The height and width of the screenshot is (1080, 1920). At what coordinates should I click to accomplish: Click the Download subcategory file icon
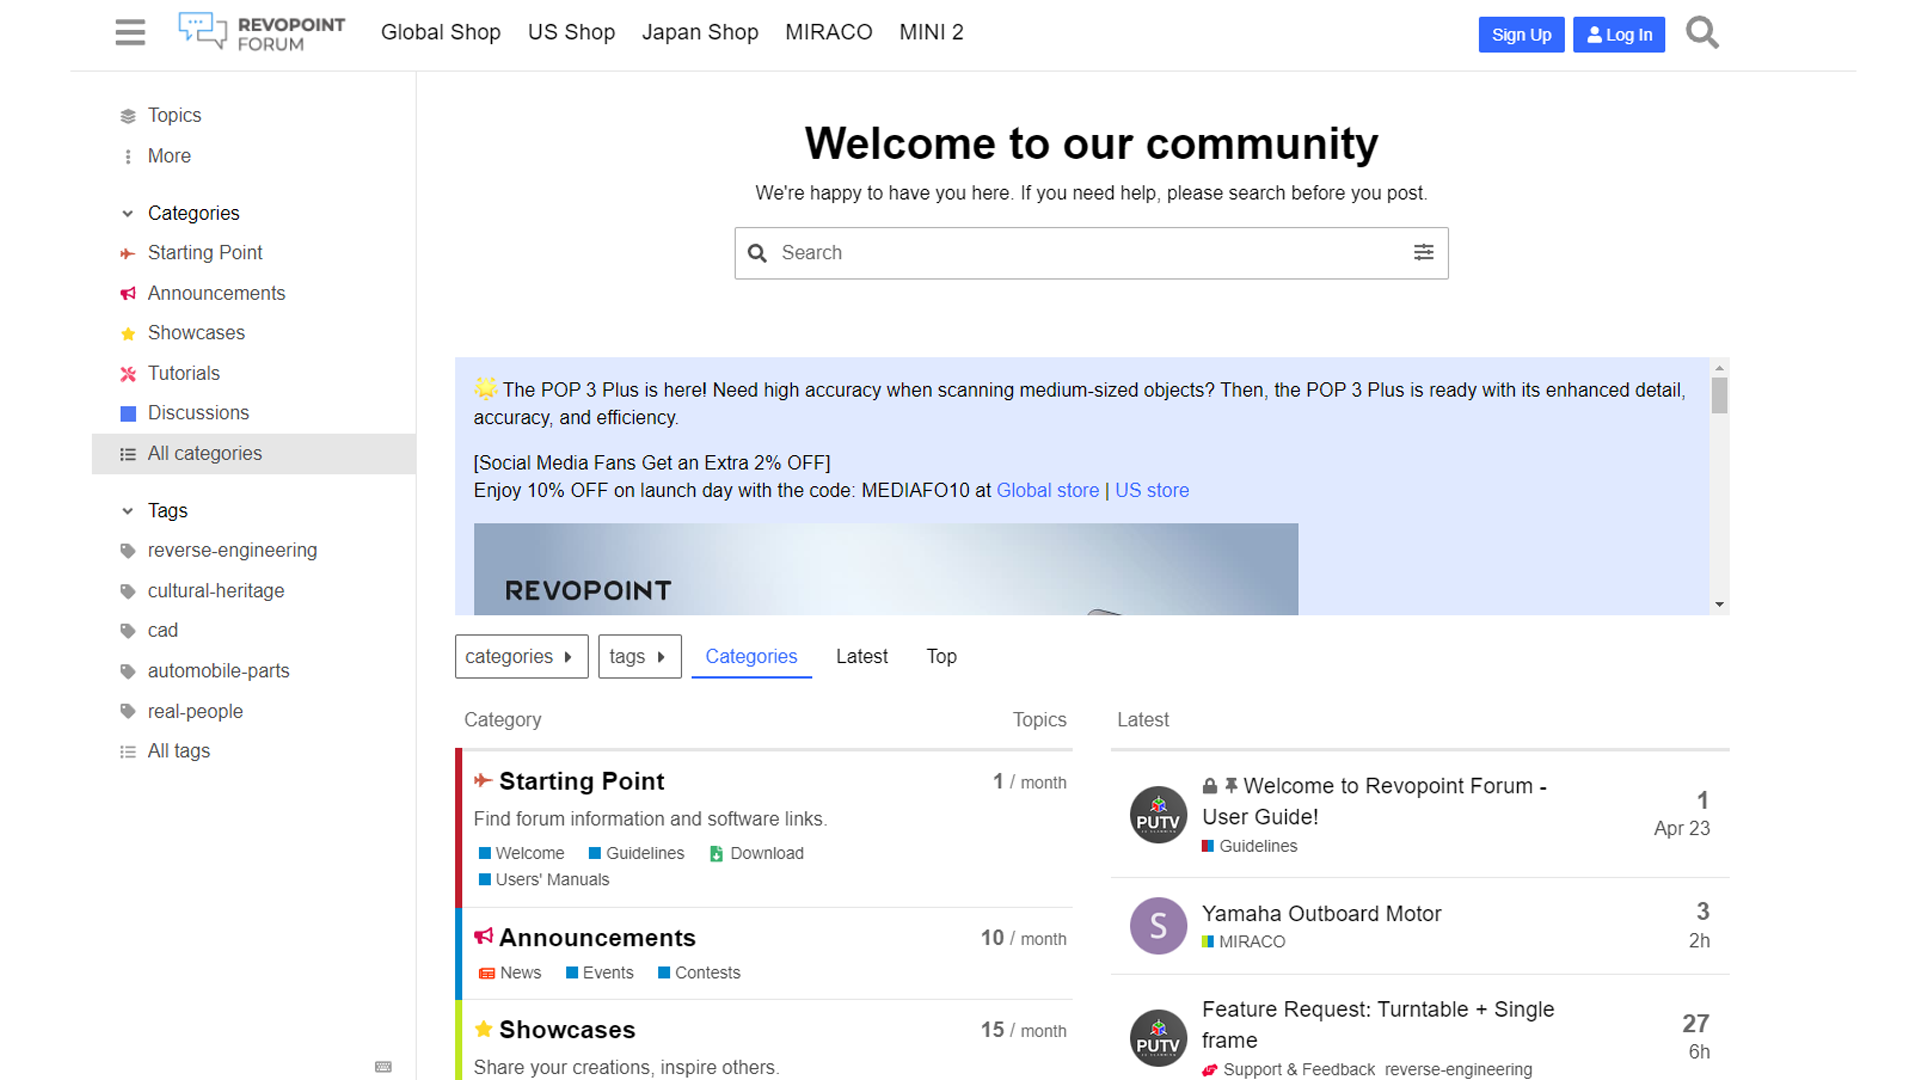(x=716, y=854)
